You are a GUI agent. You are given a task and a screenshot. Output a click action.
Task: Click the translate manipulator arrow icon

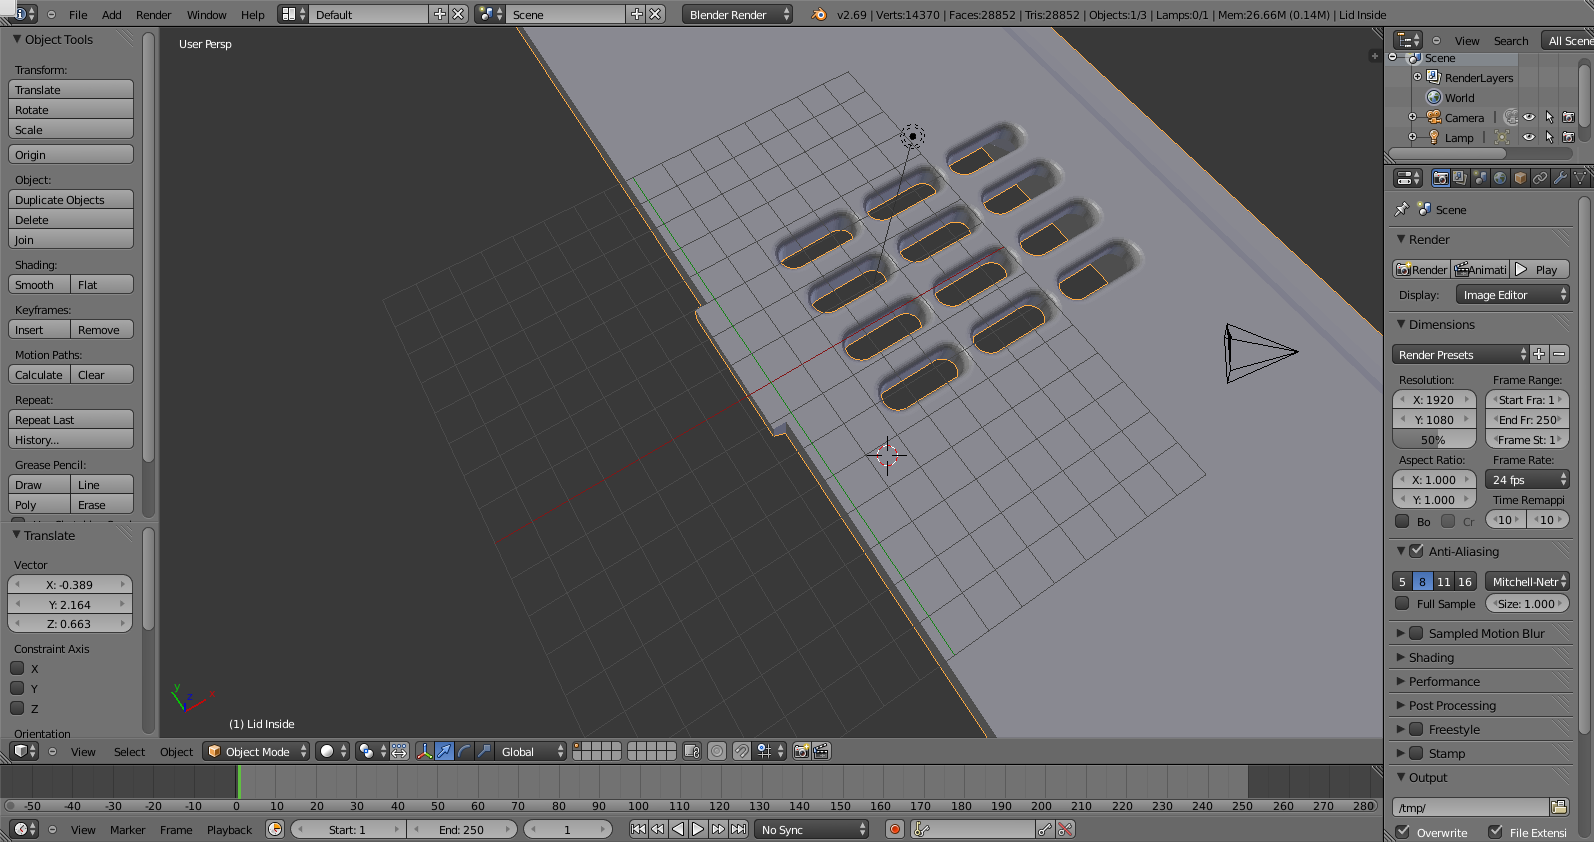click(x=444, y=751)
